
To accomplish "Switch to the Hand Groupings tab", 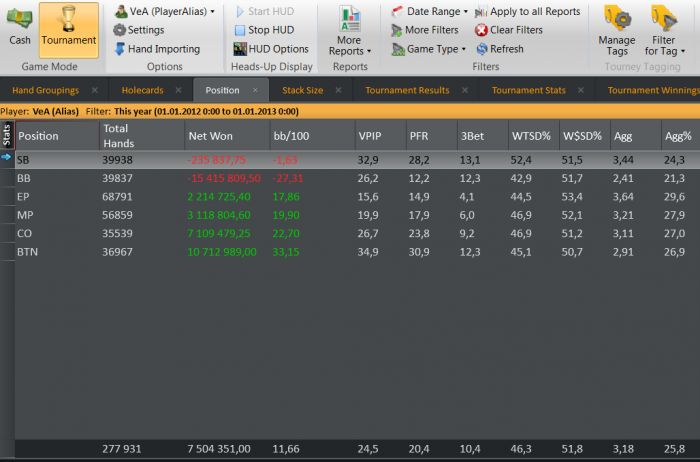I will pyautogui.click(x=46, y=90).
